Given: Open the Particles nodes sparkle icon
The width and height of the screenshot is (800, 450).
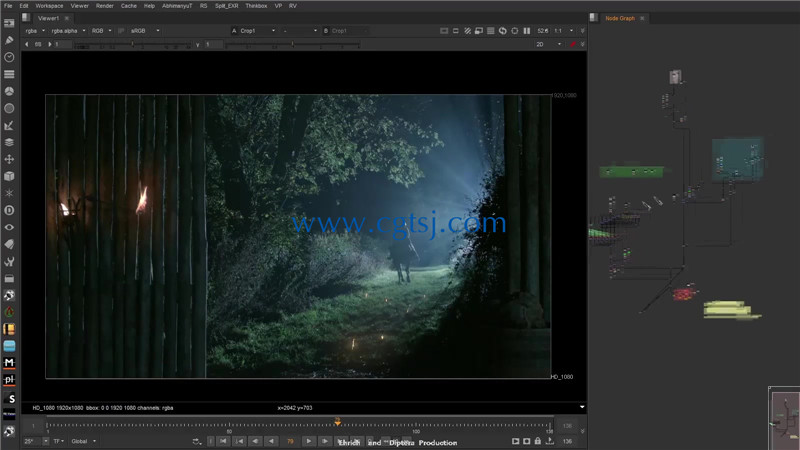Looking at the screenshot, I should pyautogui.click(x=9, y=193).
